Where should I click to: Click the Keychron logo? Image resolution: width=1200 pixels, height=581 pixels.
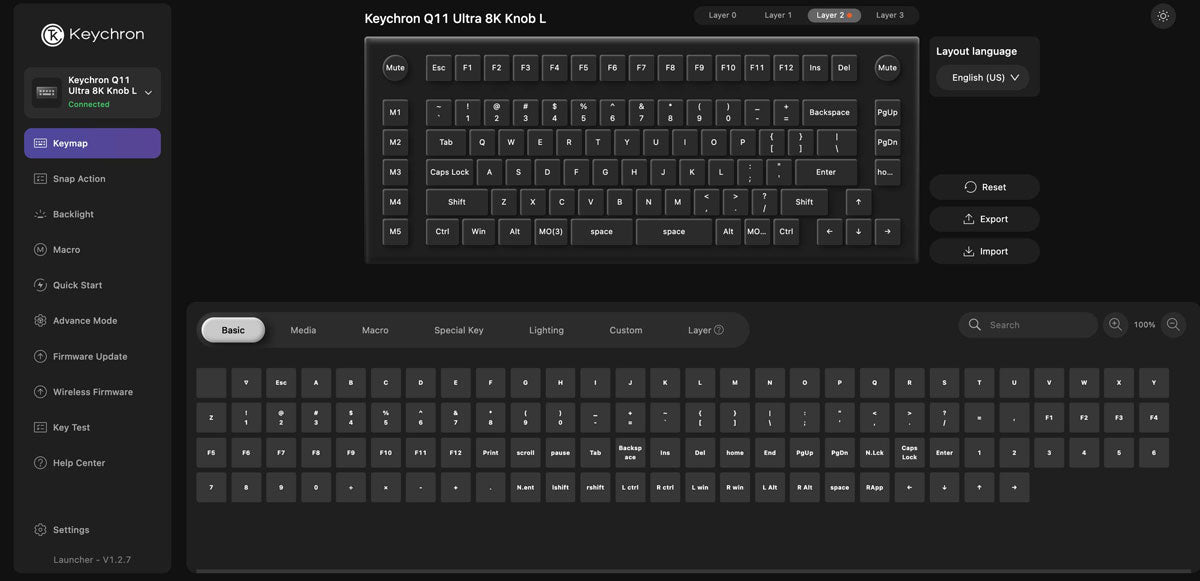click(92, 35)
